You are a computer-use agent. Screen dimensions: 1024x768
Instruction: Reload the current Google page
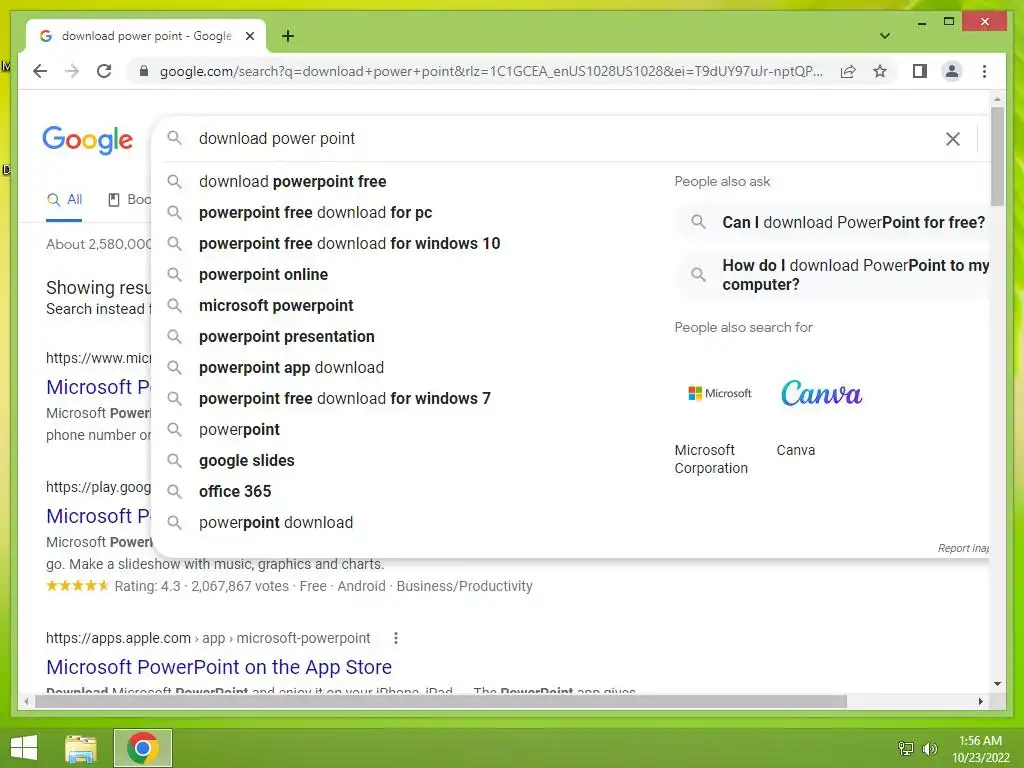pos(104,71)
